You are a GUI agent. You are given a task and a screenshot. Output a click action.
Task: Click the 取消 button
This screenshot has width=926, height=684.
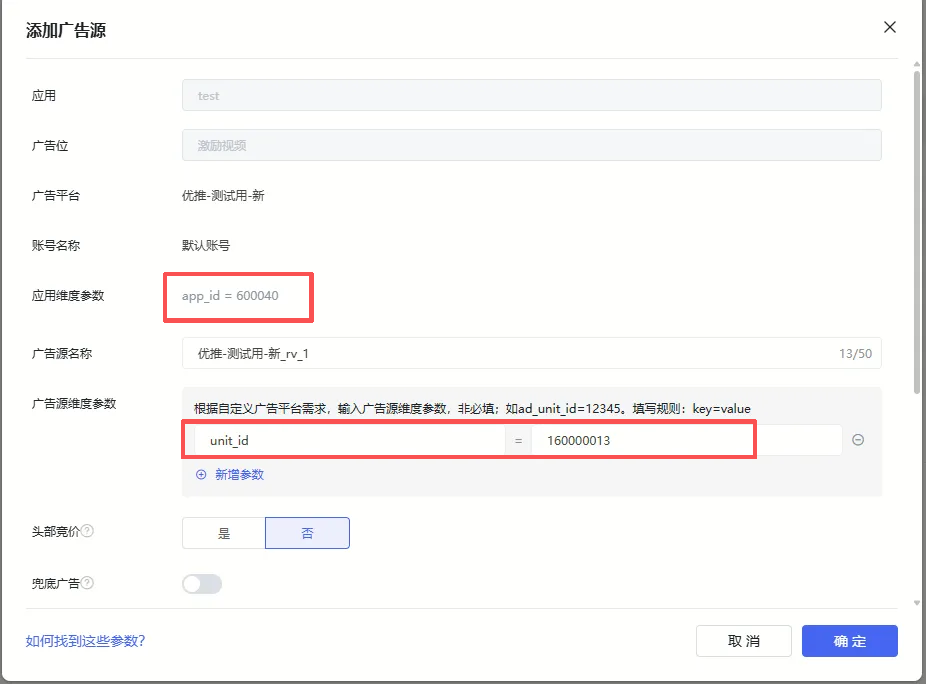coord(744,641)
